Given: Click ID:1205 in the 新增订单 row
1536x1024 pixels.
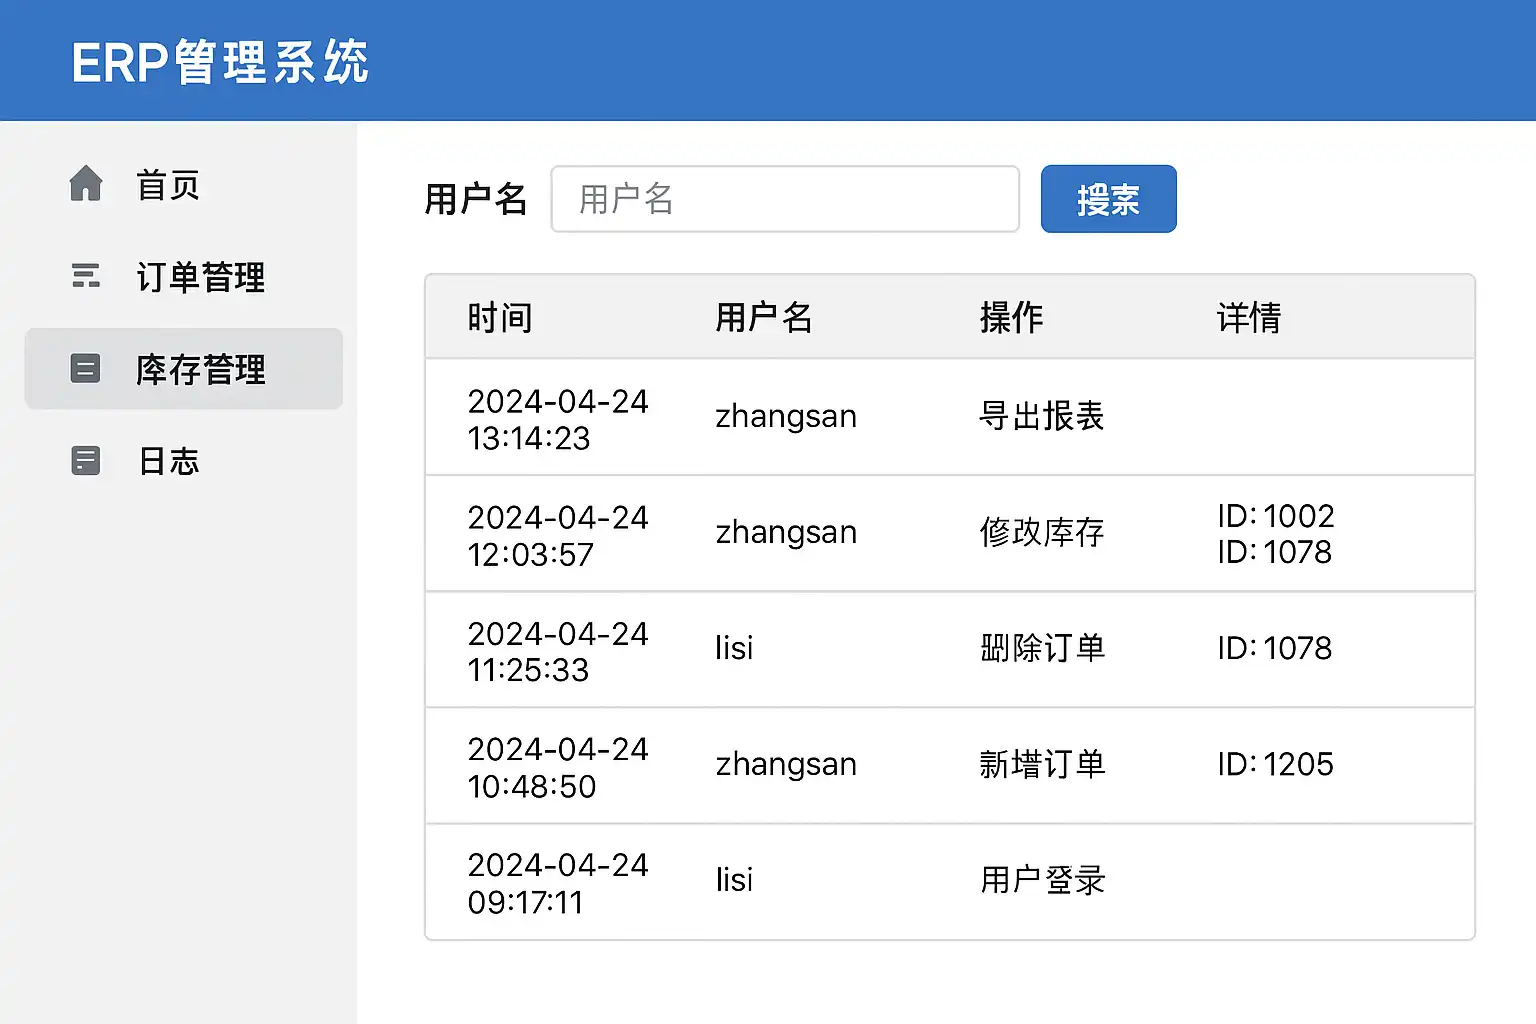Looking at the screenshot, I should [1275, 764].
